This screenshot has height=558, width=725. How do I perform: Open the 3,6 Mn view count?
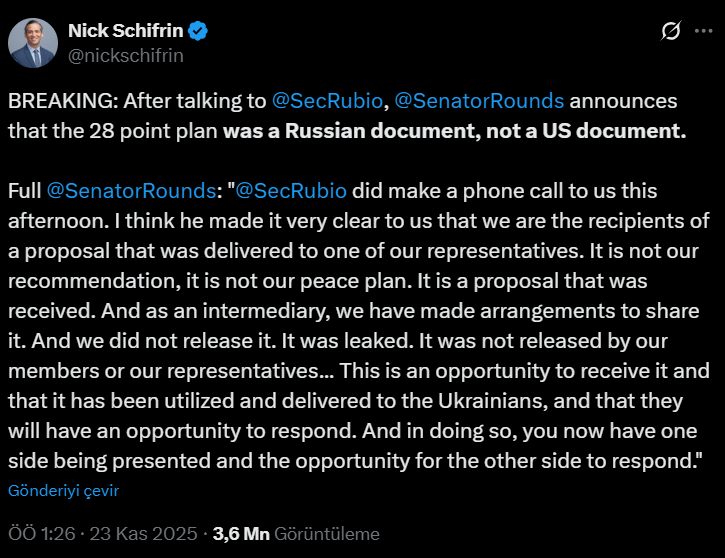click(241, 533)
